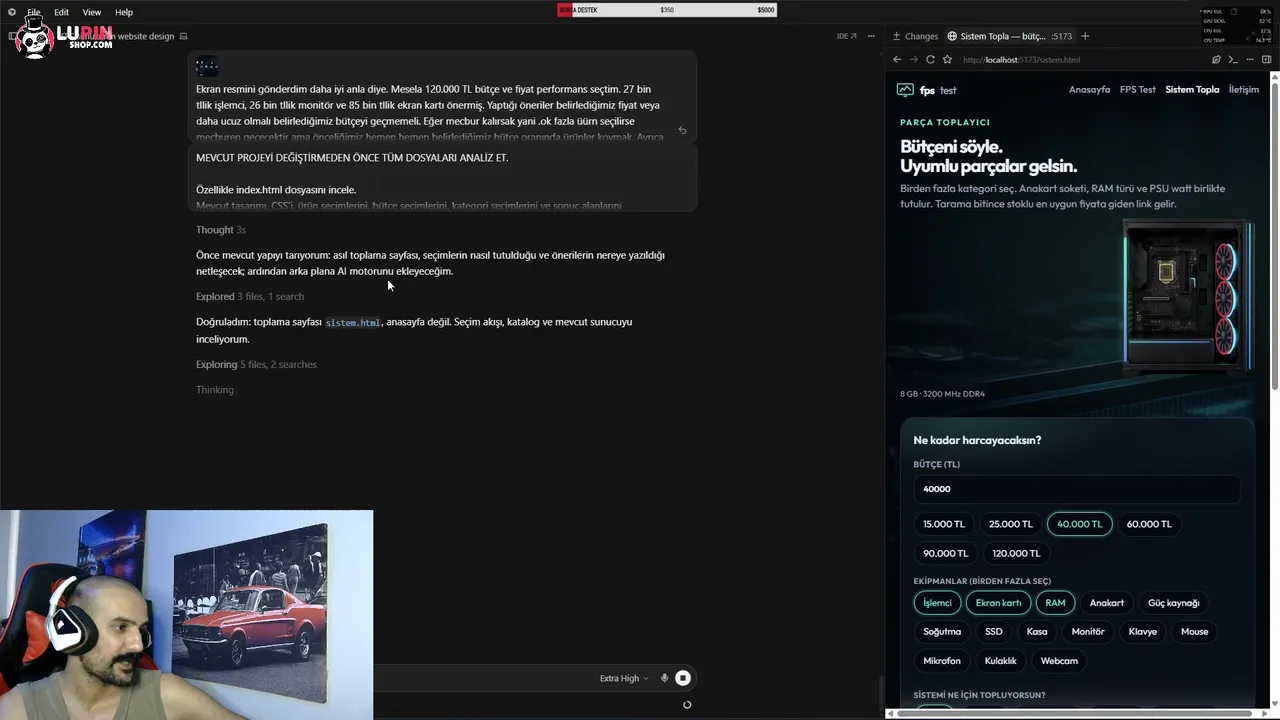Screen dimensions: 1280x720
Task: Toggle the Klavye component chip
Action: coord(1143,632)
